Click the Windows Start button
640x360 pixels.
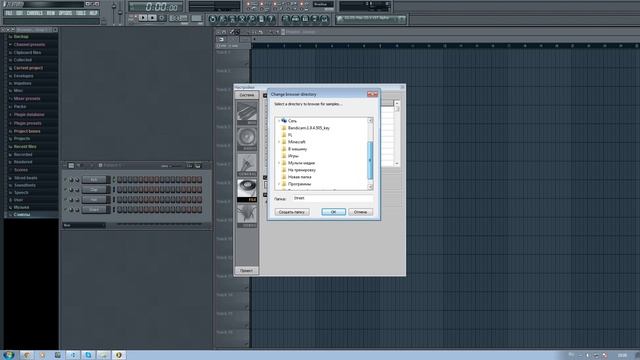pos(9,355)
